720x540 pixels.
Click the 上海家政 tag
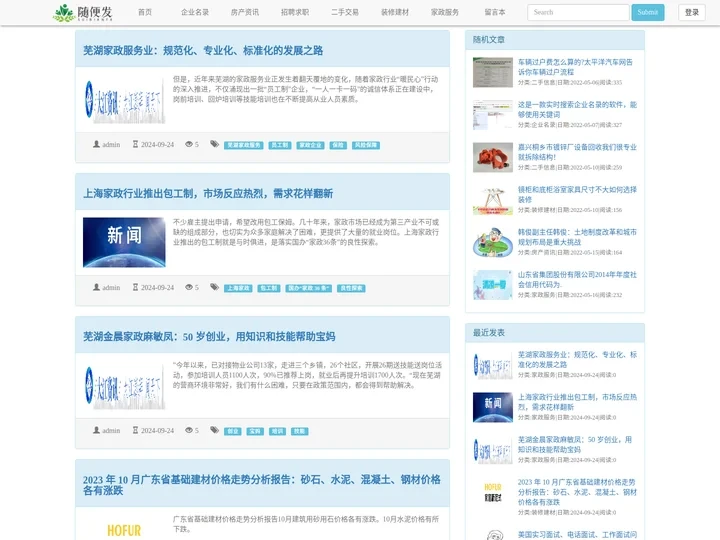(x=238, y=288)
